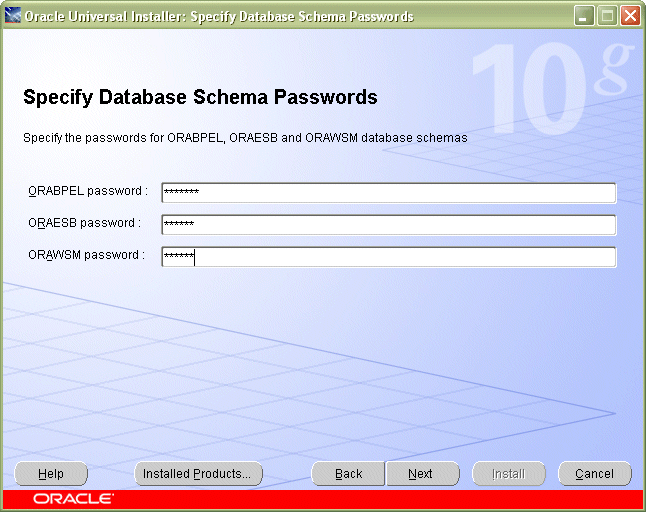
Task: Click the ORAWSM password field
Action: tap(389, 257)
